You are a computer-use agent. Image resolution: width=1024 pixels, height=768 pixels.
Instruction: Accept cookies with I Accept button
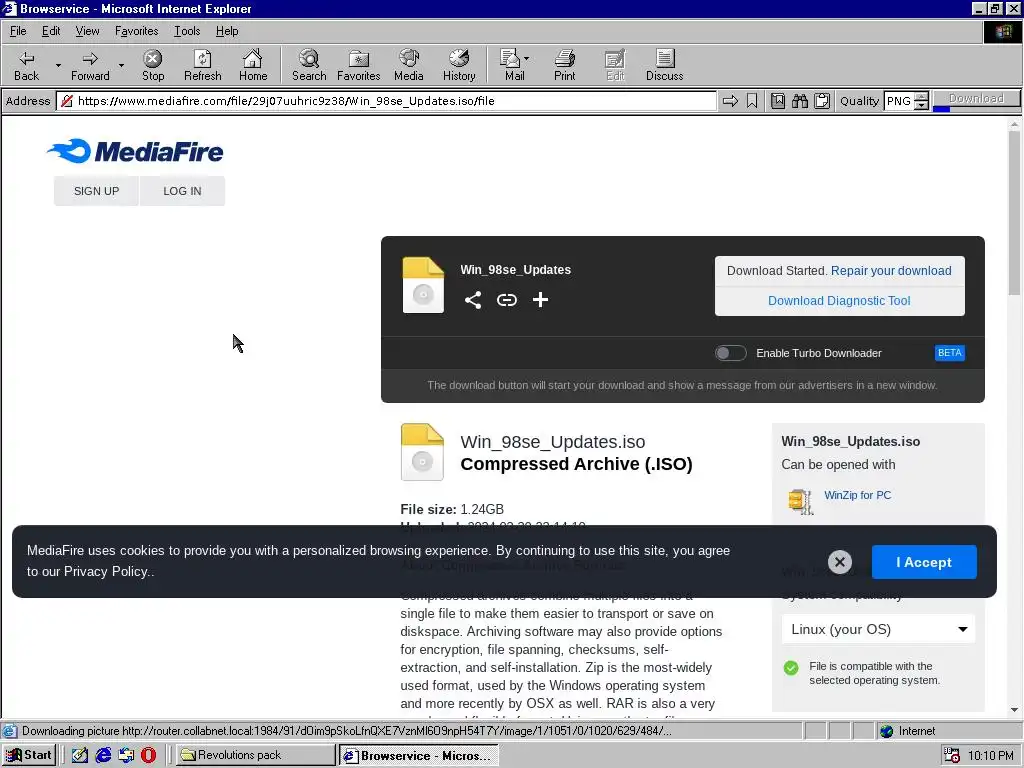click(x=924, y=562)
